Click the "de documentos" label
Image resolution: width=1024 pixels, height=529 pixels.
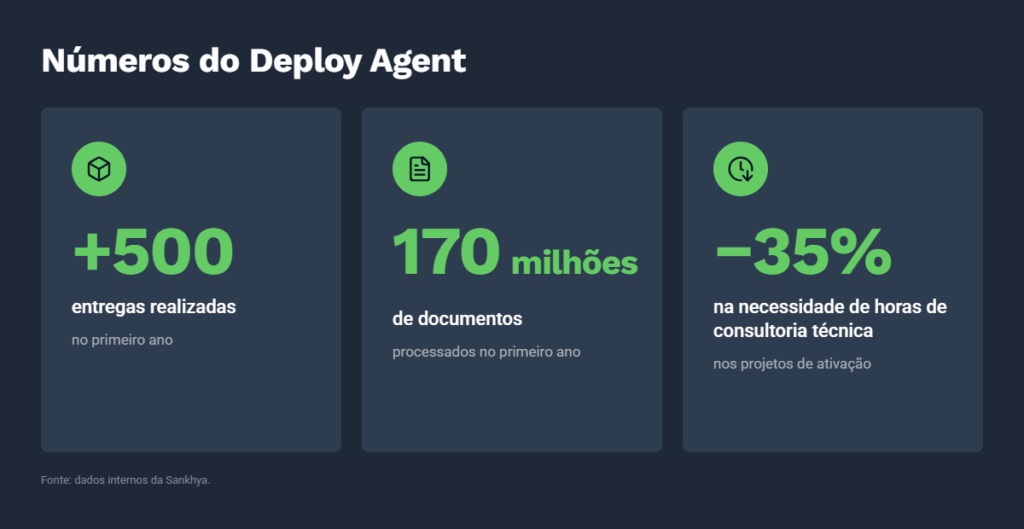coord(457,319)
